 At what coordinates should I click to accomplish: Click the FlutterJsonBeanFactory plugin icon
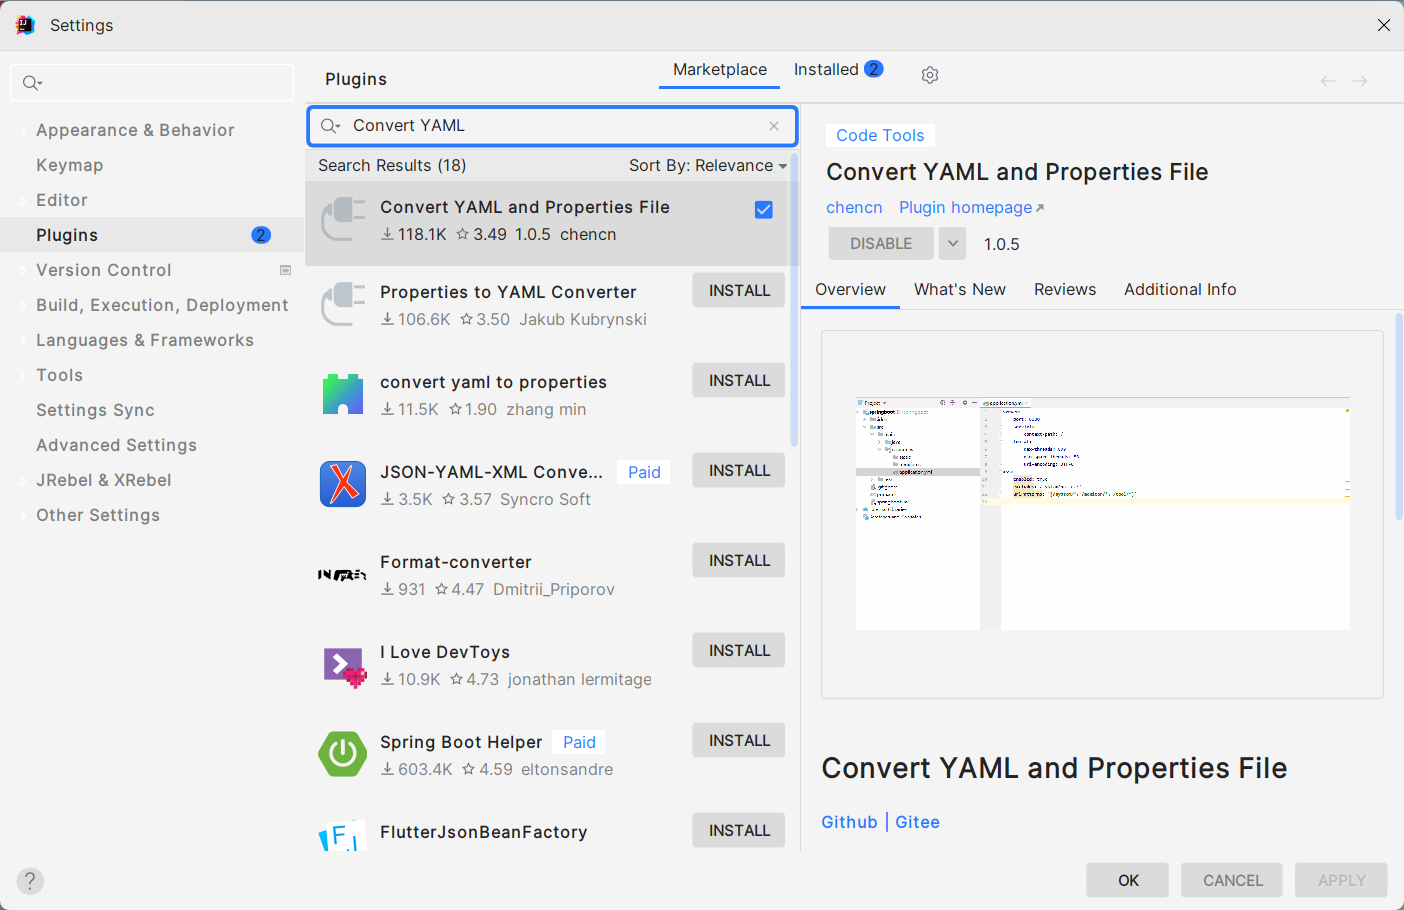pos(341,836)
